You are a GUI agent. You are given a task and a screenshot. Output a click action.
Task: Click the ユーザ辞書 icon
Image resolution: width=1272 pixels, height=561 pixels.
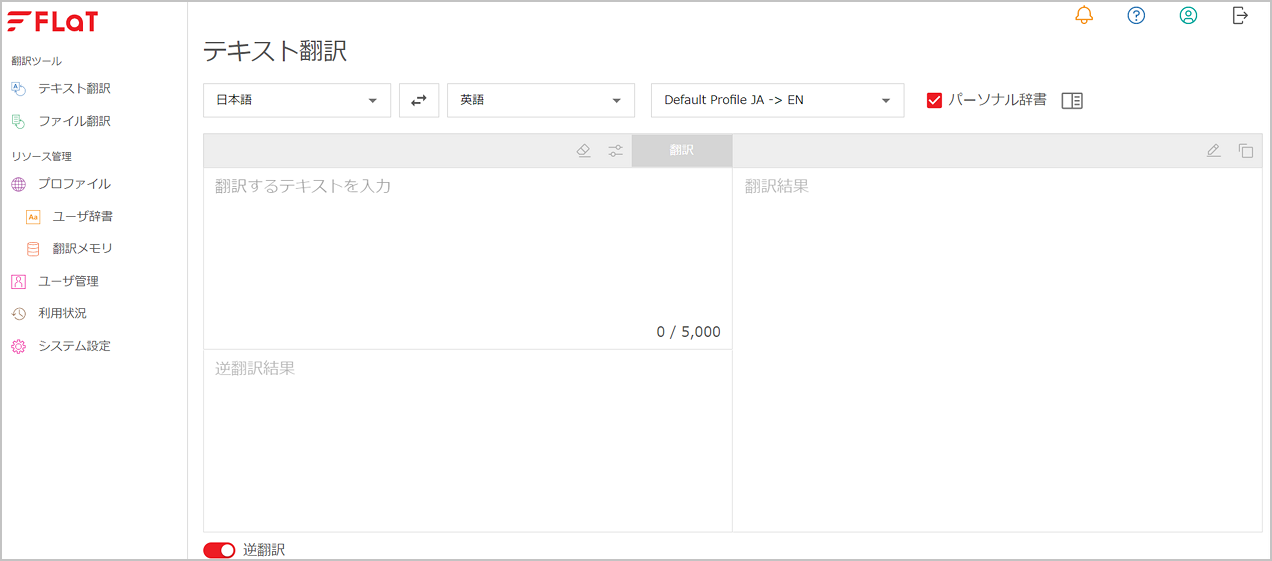(x=33, y=216)
